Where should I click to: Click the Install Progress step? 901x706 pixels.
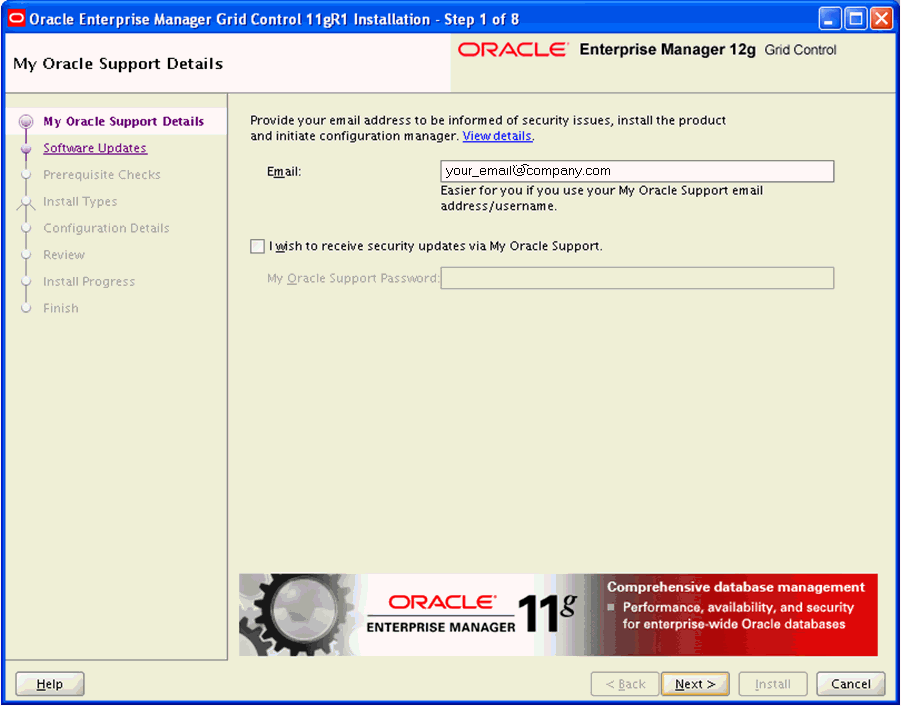pyautogui.click(x=89, y=281)
